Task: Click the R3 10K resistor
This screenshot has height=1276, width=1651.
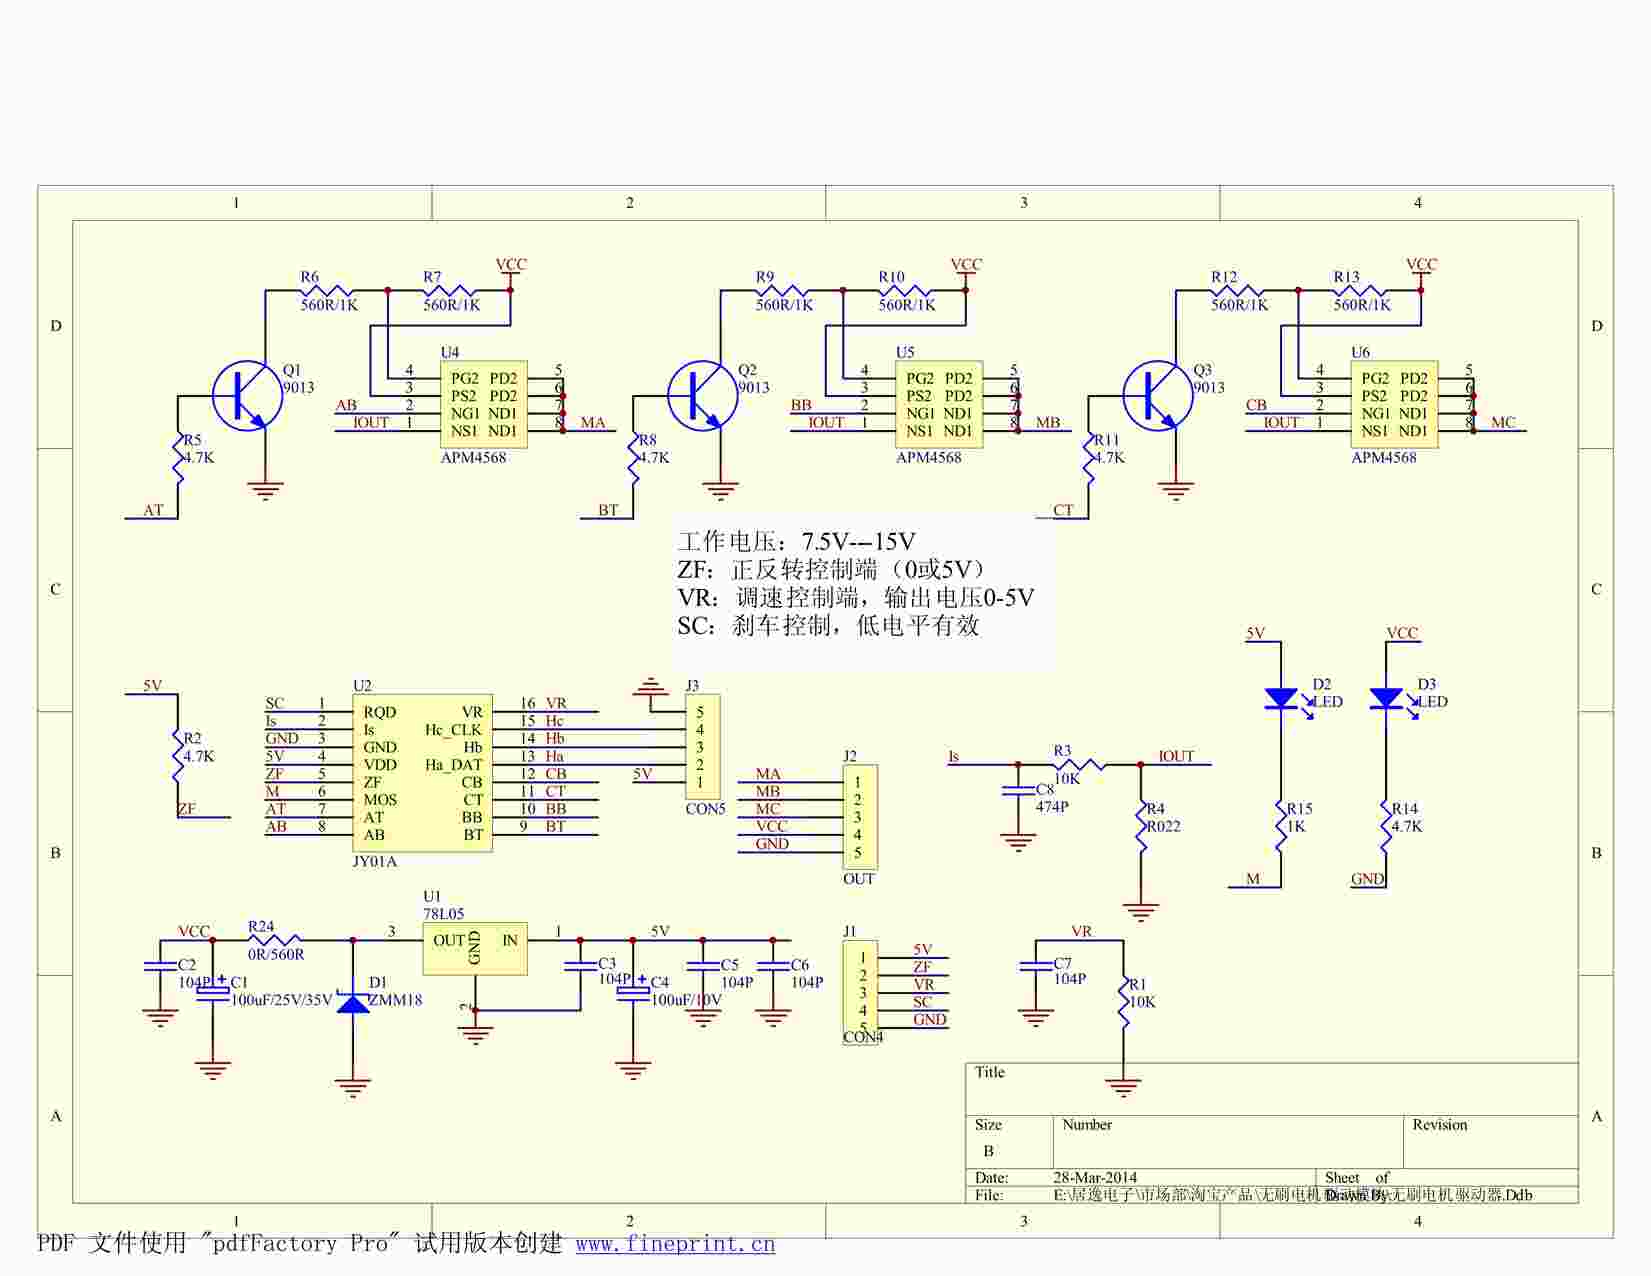Action: click(1079, 765)
